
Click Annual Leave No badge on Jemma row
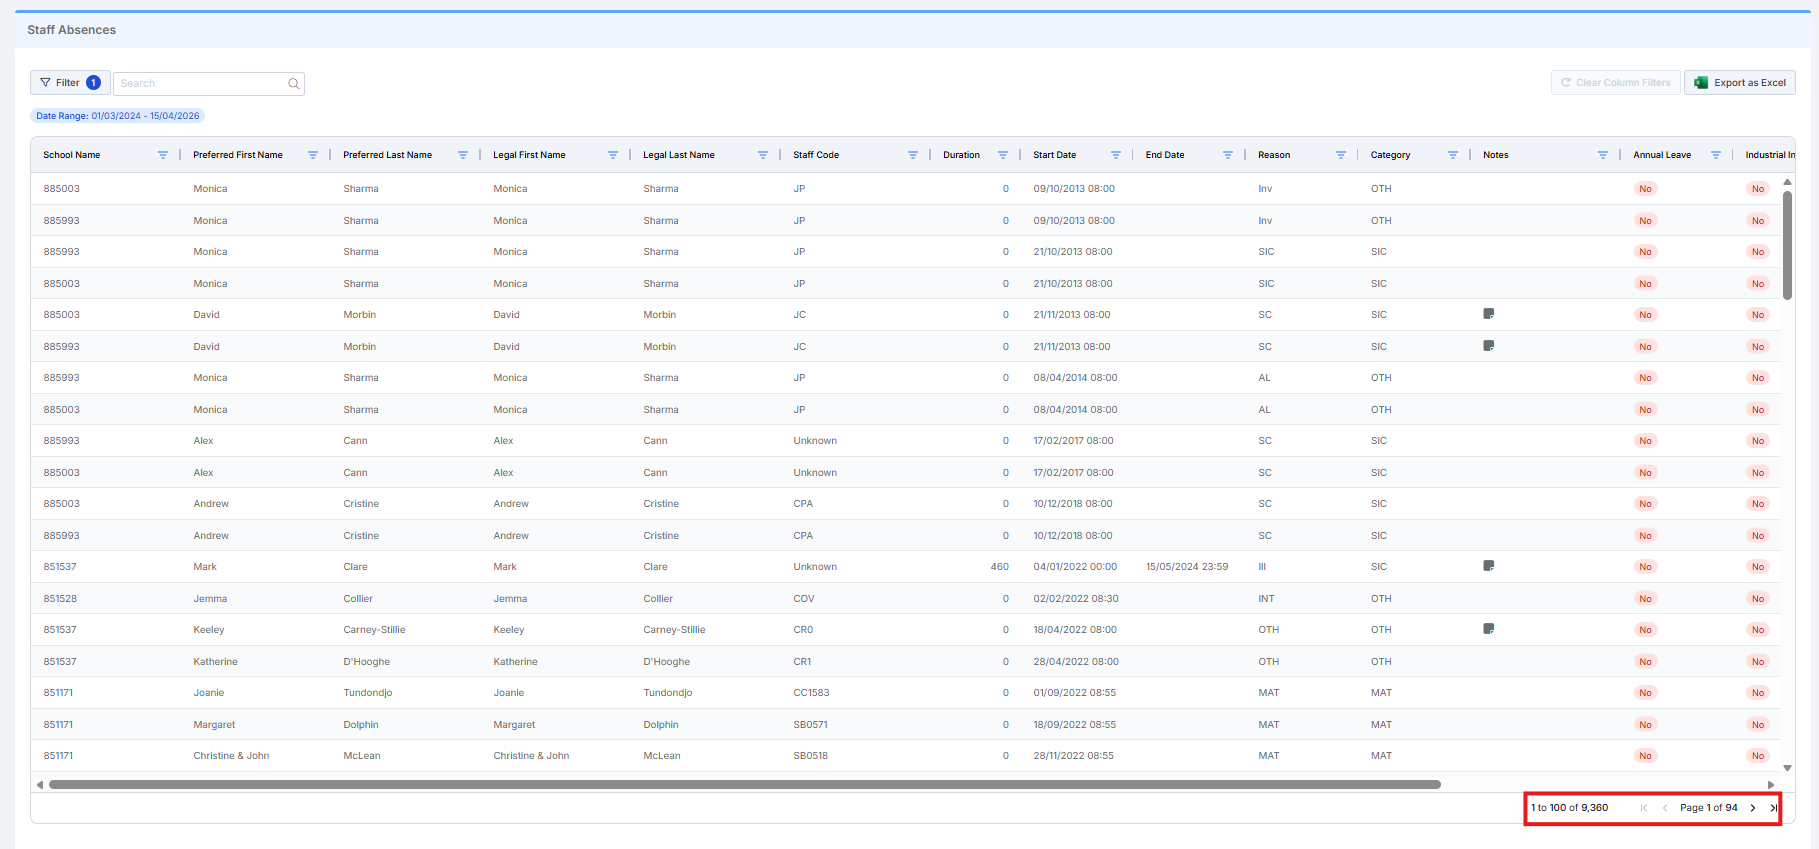pos(1645,599)
